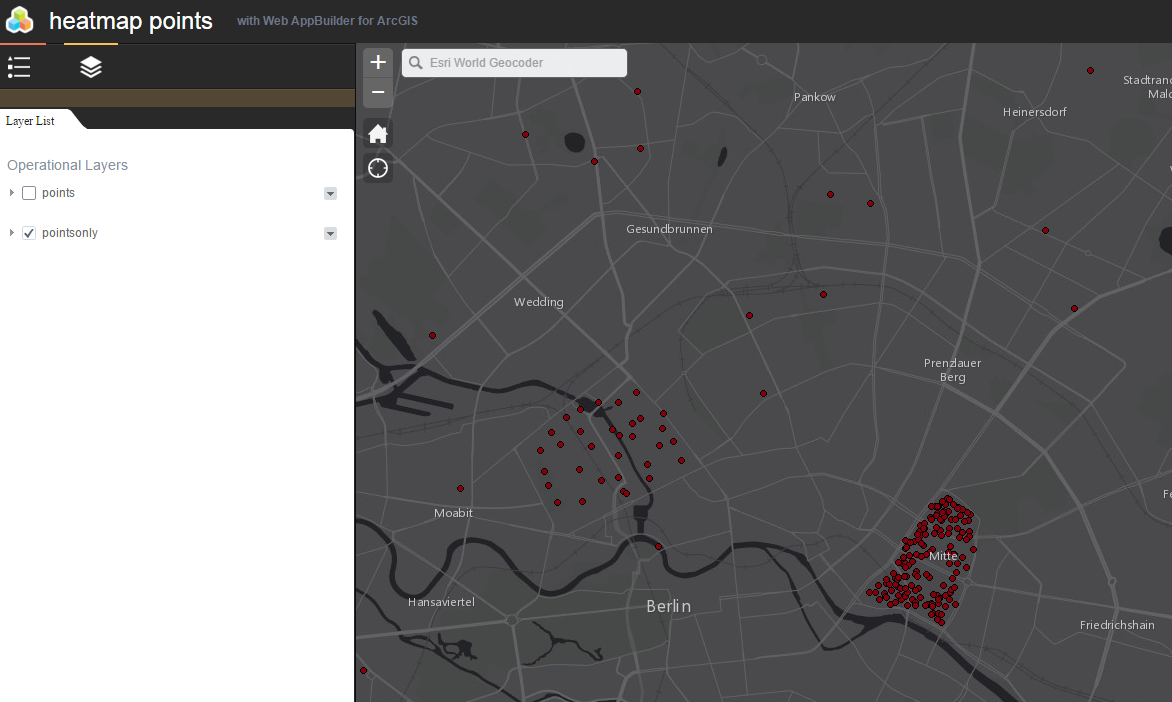The image size is (1172, 702).
Task: Click the Gesundbrunnen map label
Action: pyautogui.click(x=669, y=229)
